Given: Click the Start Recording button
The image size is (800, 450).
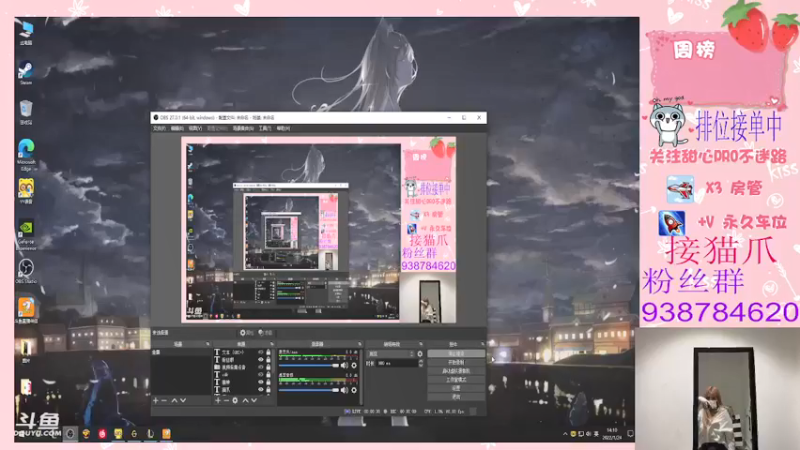Looking at the screenshot, I should (x=456, y=362).
